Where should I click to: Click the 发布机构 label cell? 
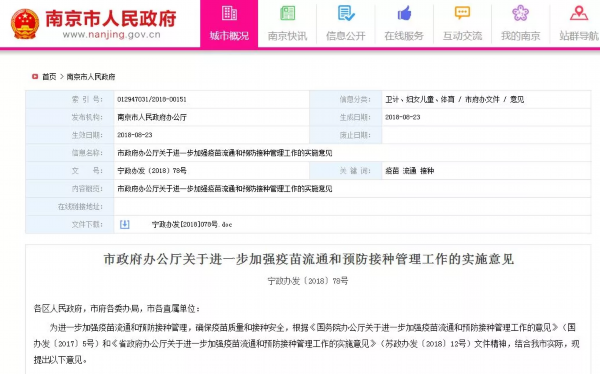coord(70,118)
